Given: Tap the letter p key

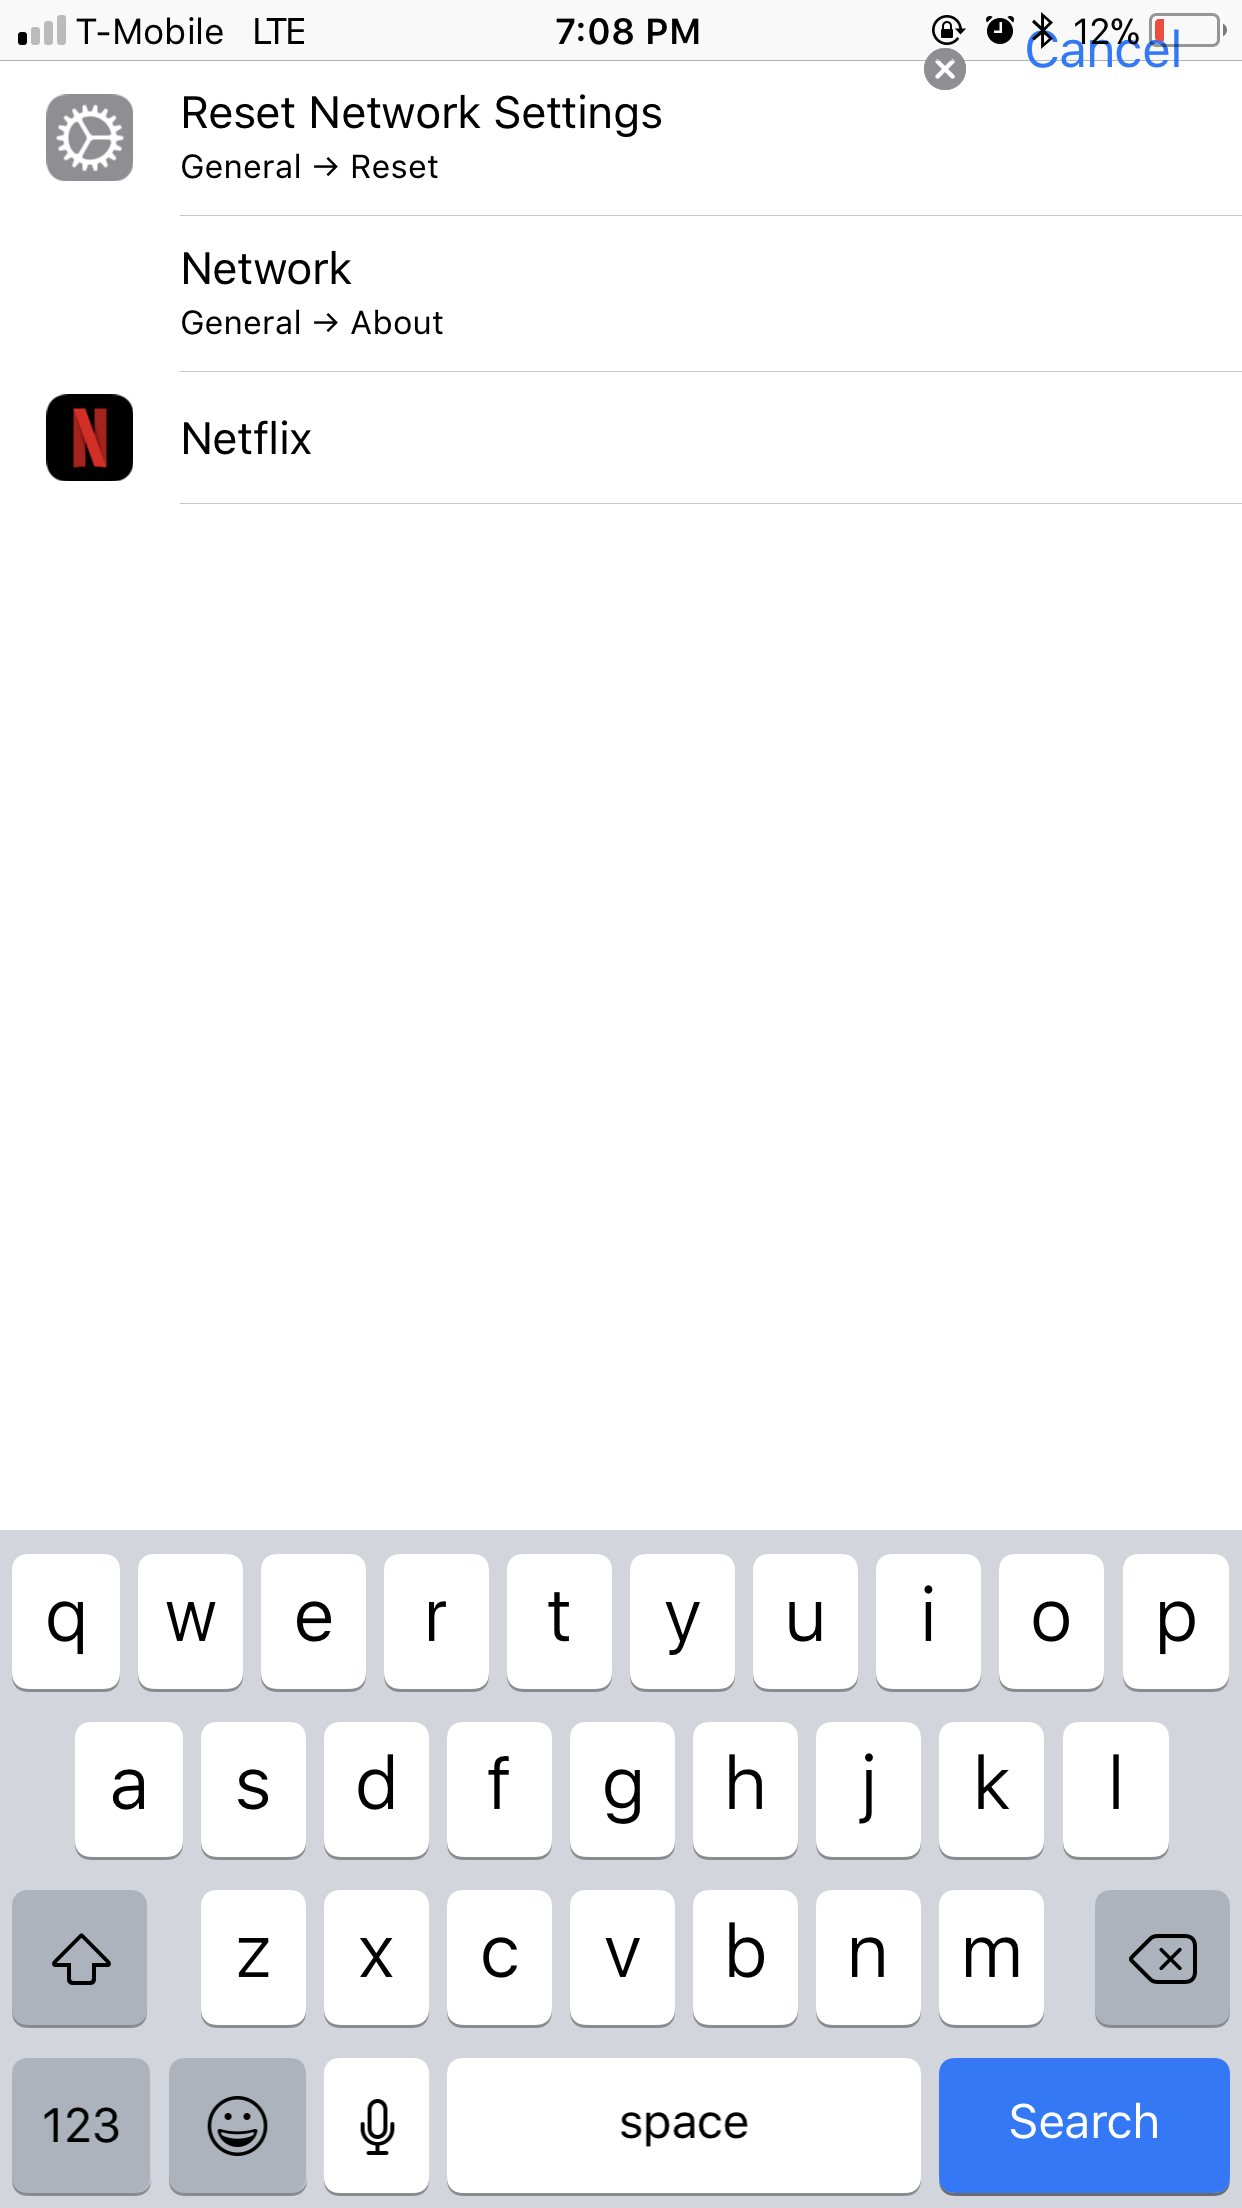Looking at the screenshot, I should coord(1176,1622).
